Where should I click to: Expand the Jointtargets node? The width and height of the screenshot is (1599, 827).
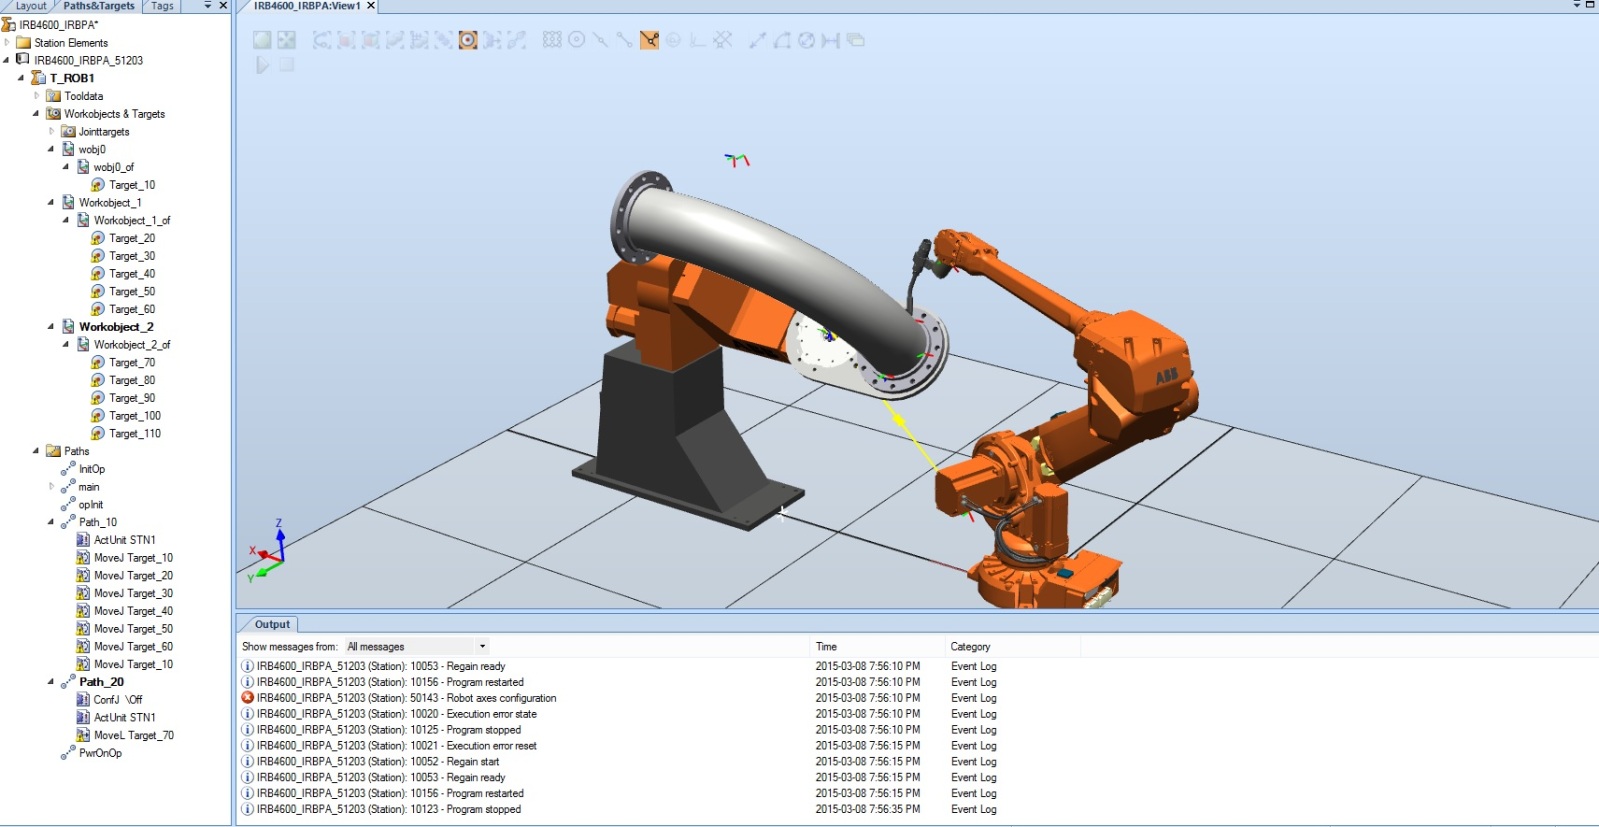click(x=52, y=131)
